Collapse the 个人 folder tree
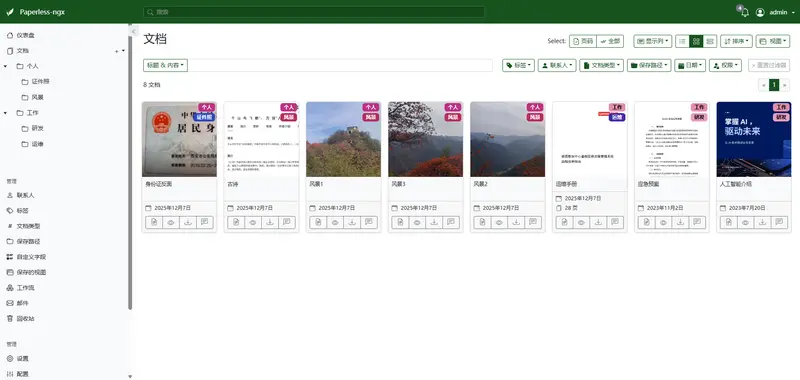 [5, 66]
